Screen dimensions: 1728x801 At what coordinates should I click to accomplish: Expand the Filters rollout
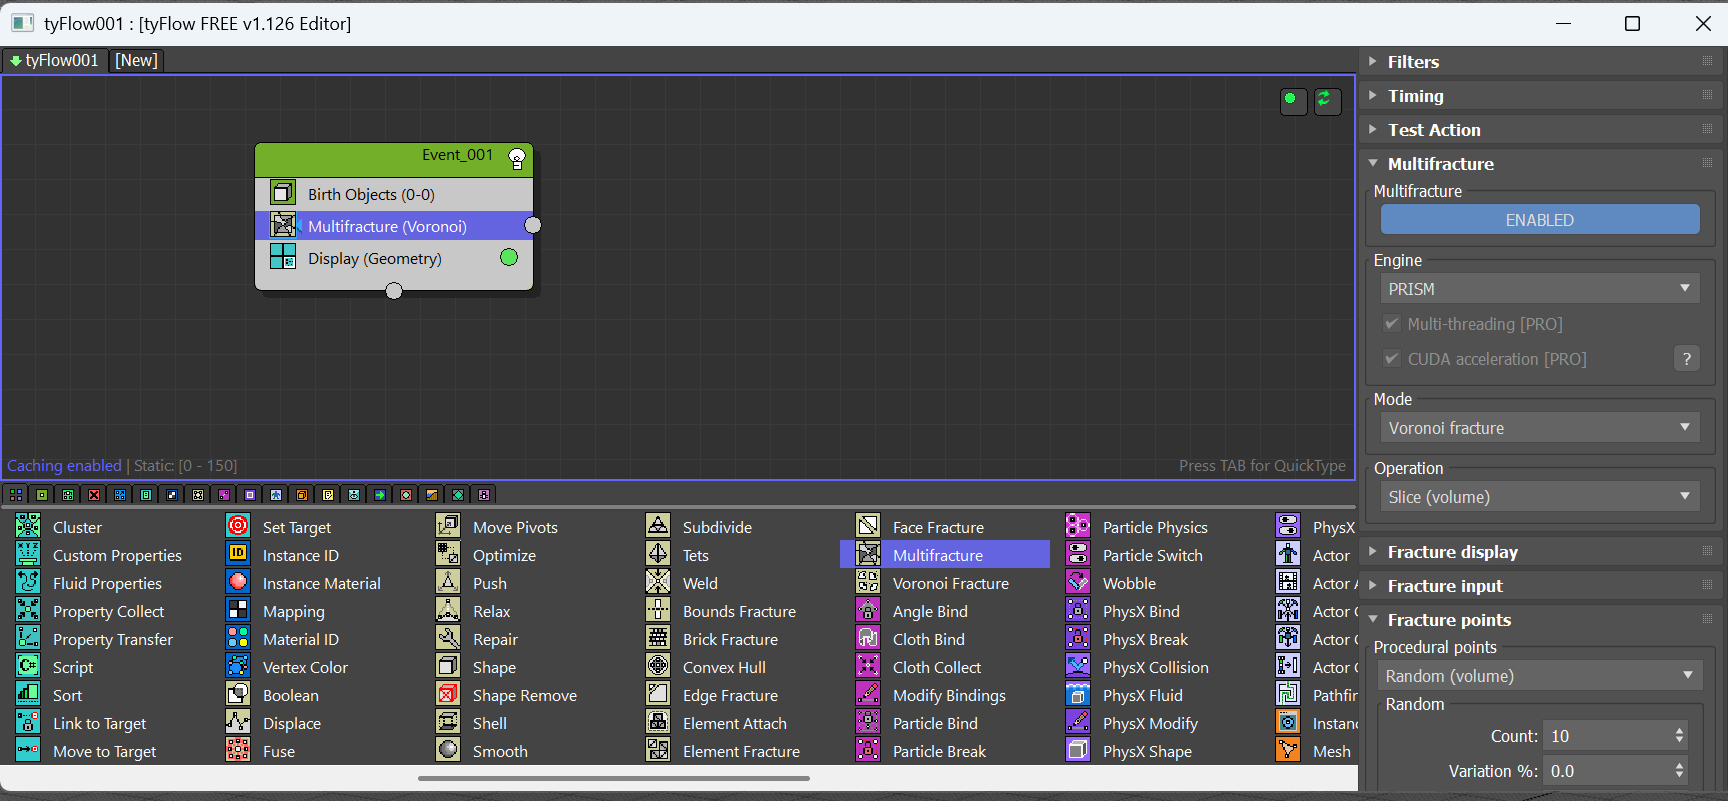[1540, 62]
